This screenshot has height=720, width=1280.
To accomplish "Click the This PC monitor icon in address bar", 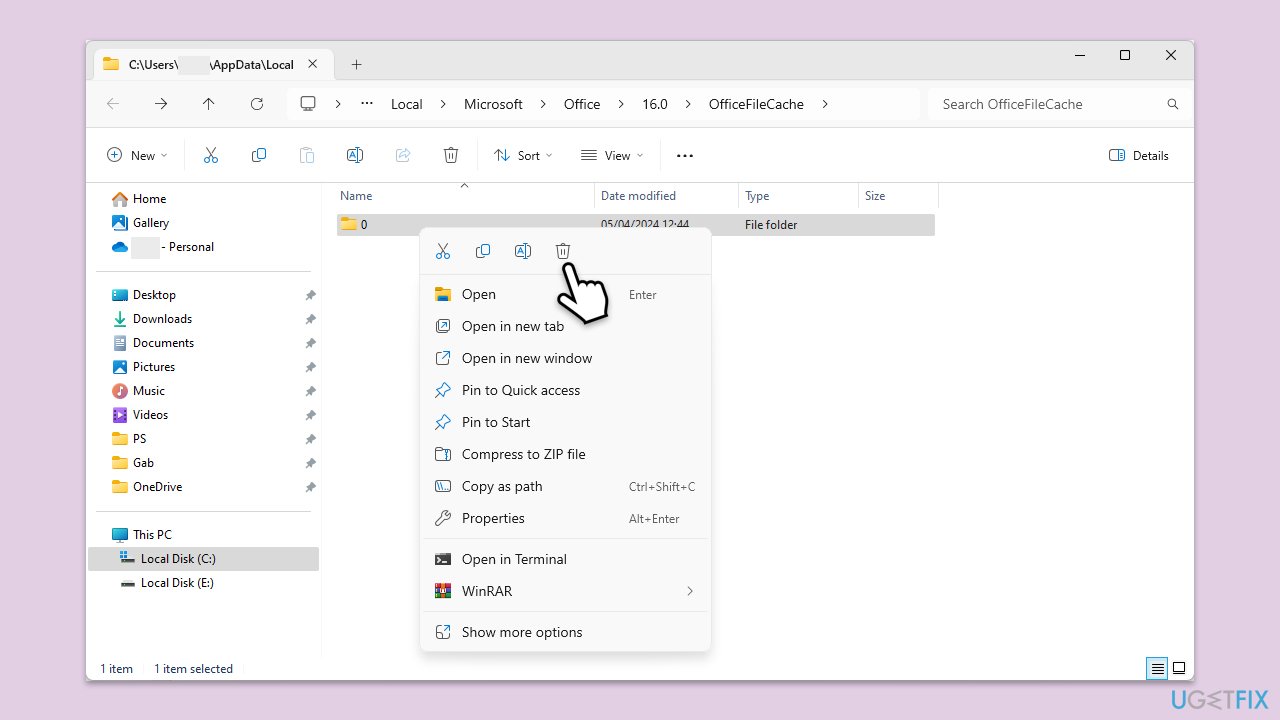I will click(x=308, y=104).
